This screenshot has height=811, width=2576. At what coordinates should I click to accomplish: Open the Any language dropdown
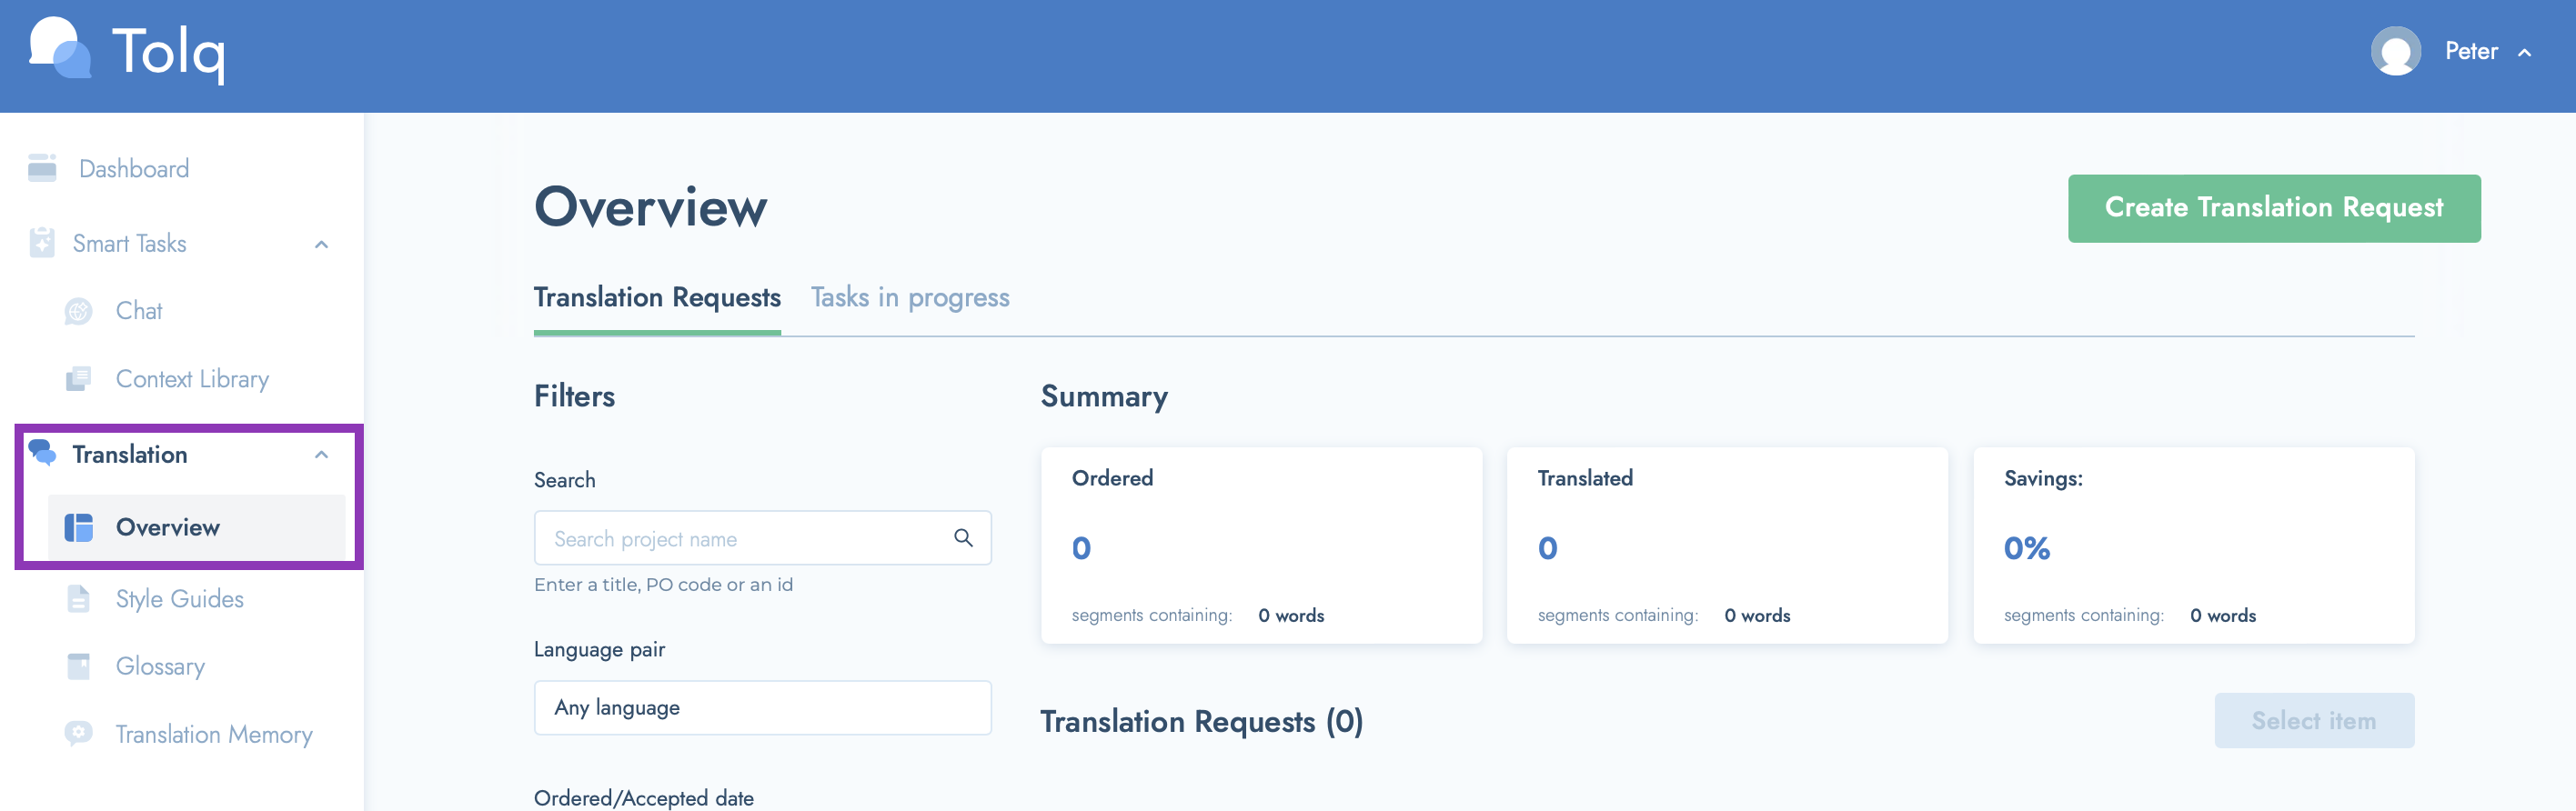click(x=762, y=707)
